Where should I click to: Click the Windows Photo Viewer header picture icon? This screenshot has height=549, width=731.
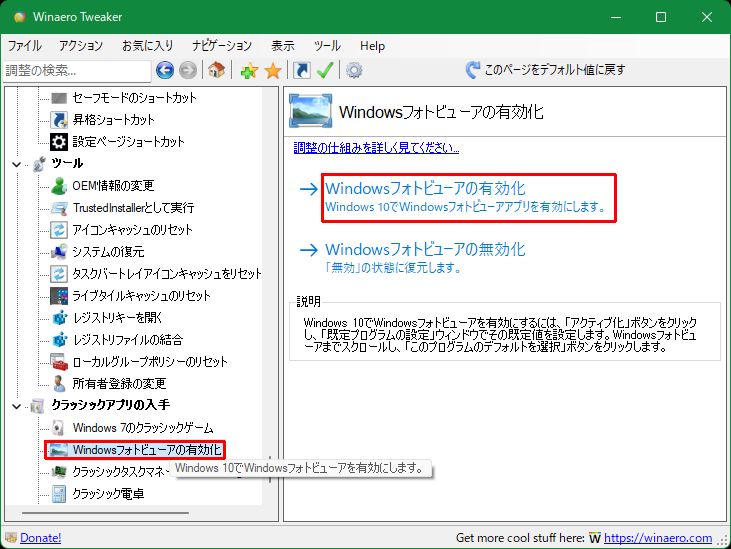310,111
